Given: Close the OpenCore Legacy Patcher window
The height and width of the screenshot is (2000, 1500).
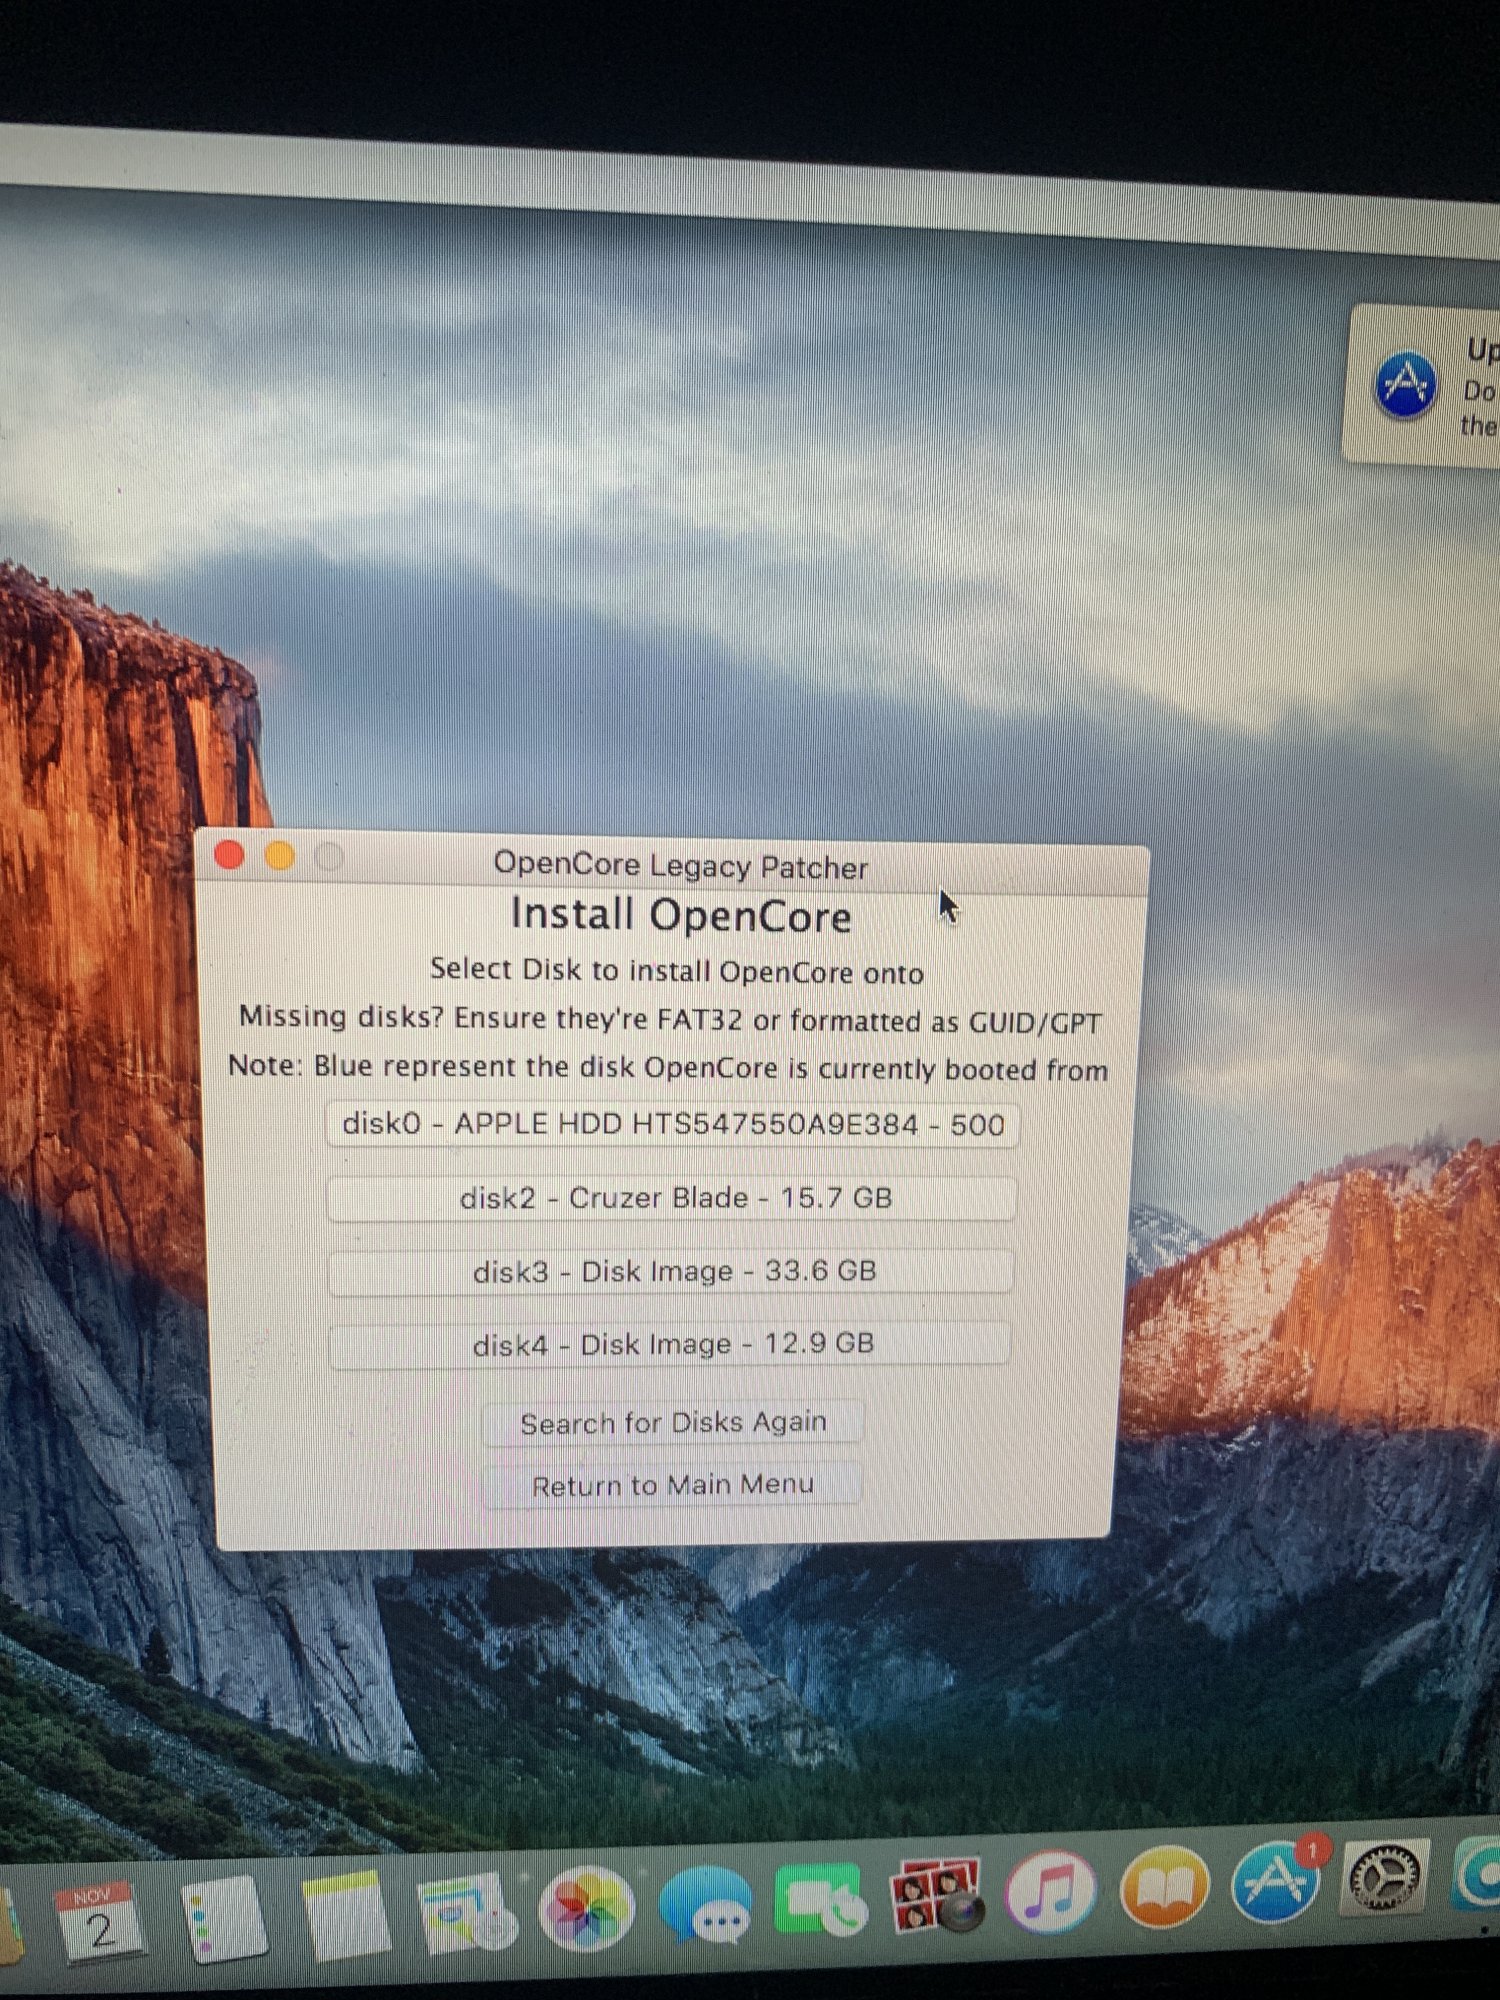Looking at the screenshot, I should [x=230, y=855].
